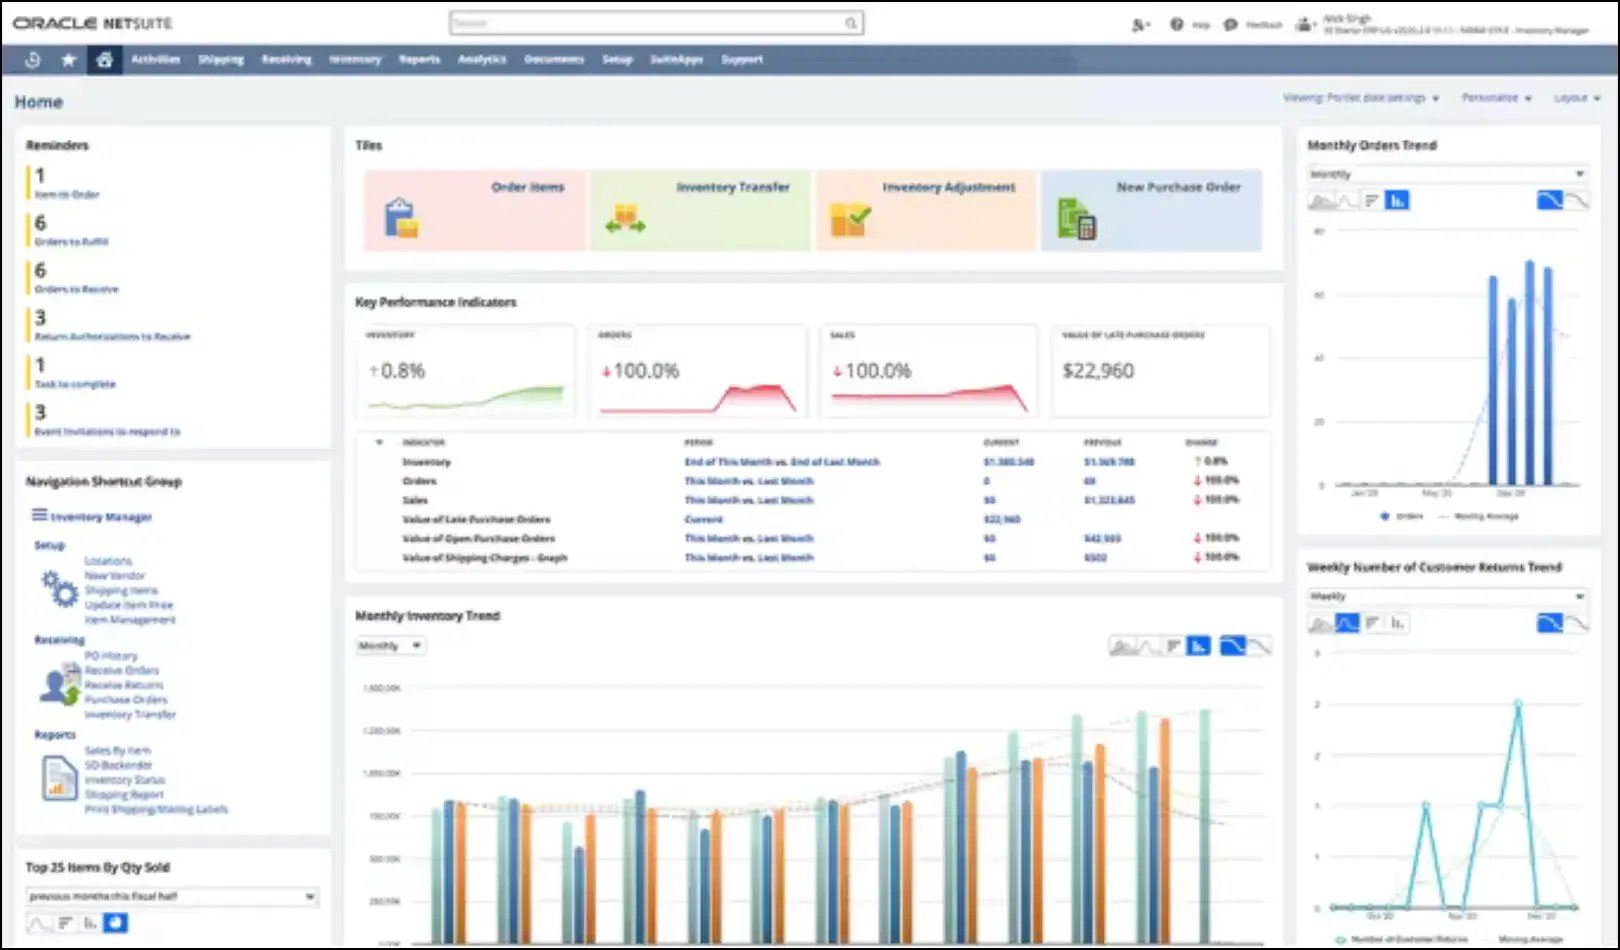Viewport: 1620px width, 950px height.
Task: Select column chart in Monthly Inventory Trend
Action: point(1198,647)
